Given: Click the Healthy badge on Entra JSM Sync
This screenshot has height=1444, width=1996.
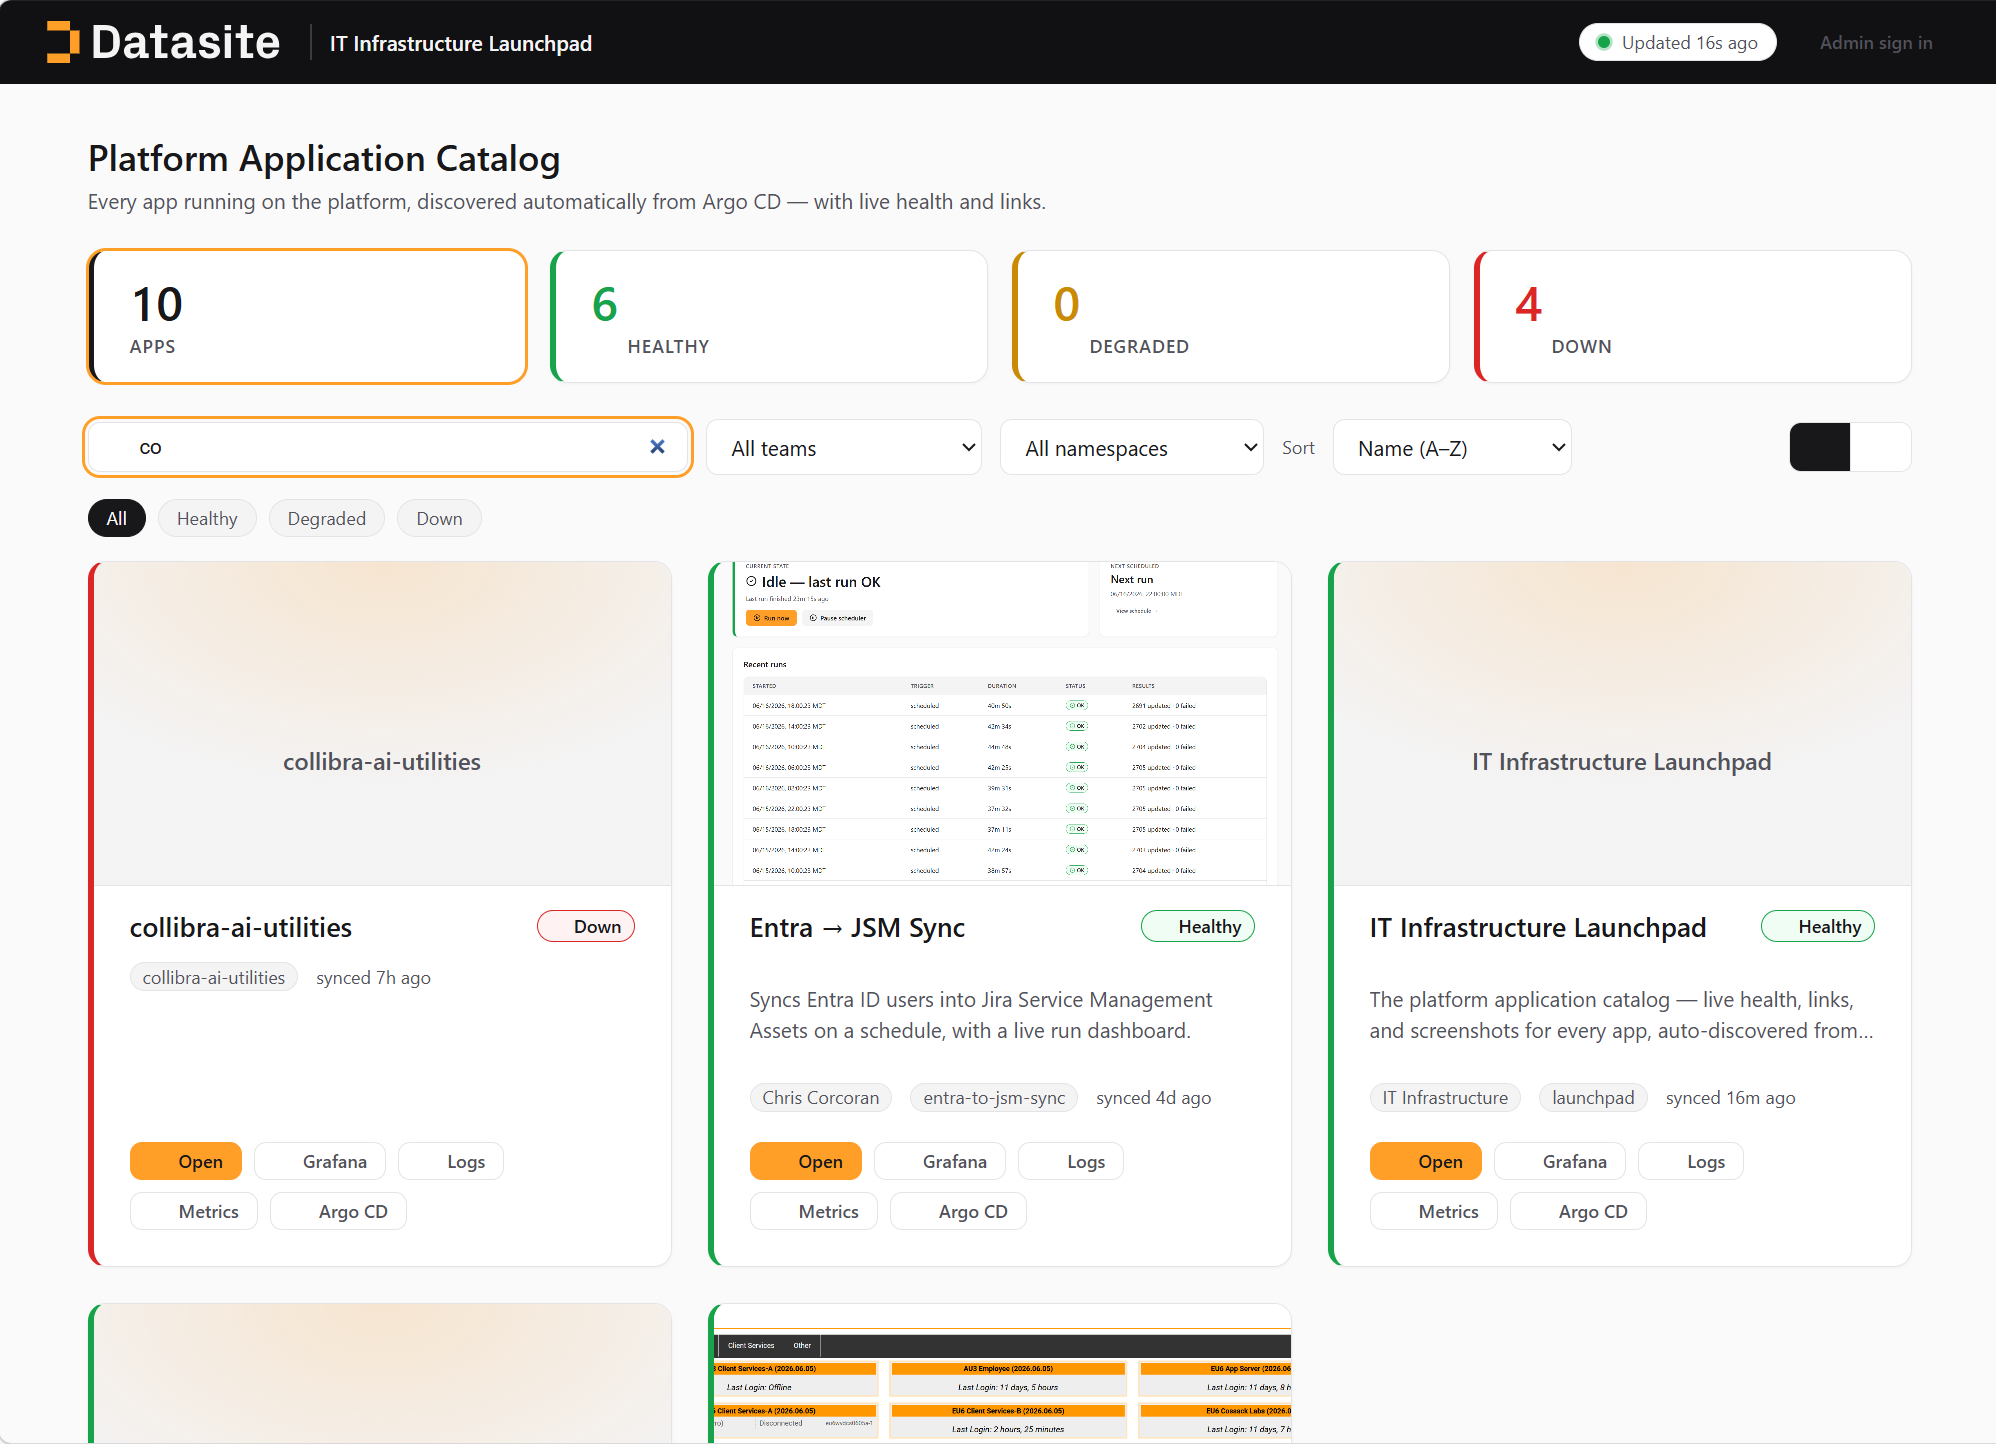Looking at the screenshot, I should pyautogui.click(x=1198, y=926).
